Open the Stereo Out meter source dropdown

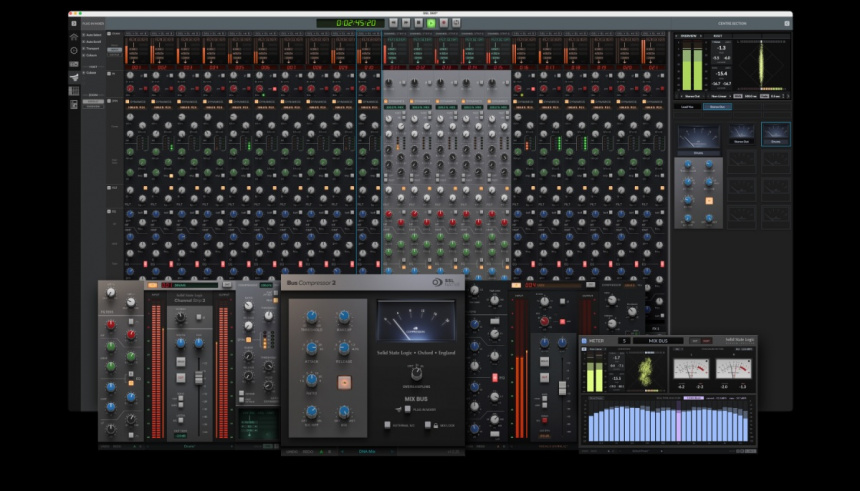[692, 96]
